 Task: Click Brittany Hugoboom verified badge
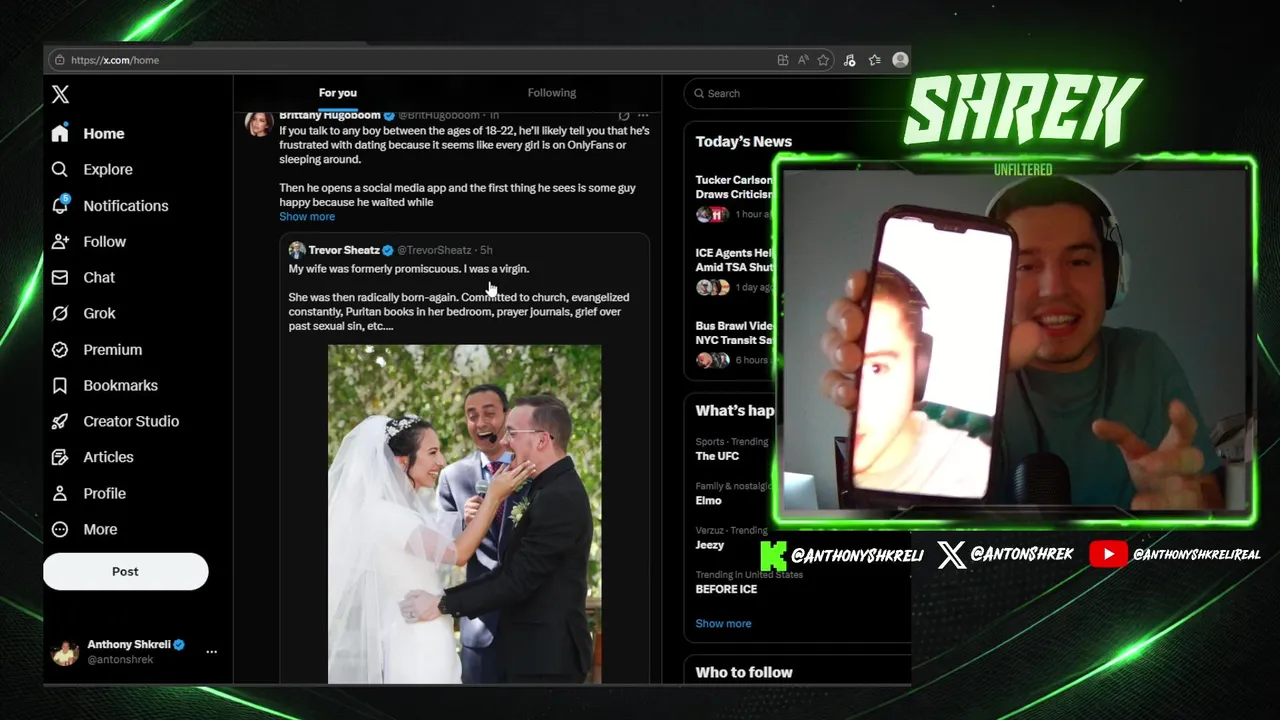point(389,115)
